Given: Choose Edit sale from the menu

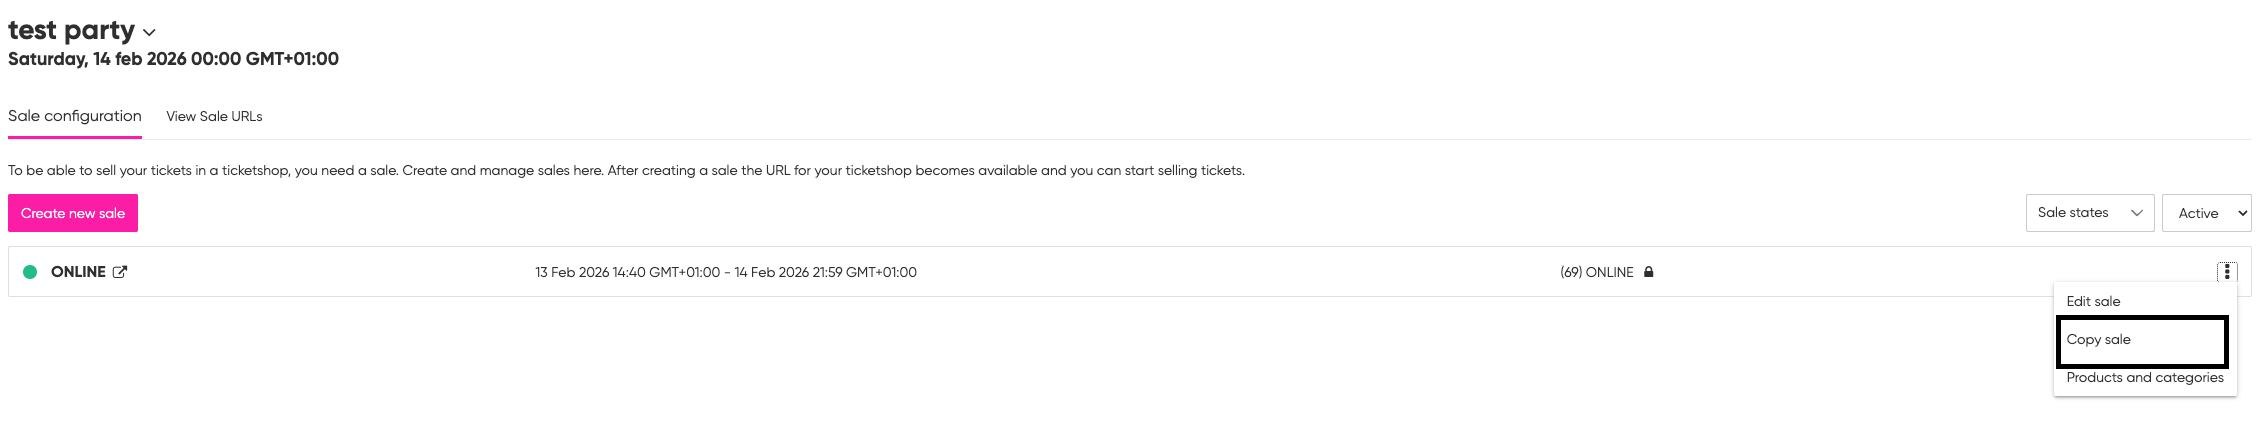Looking at the screenshot, I should pos(2093,301).
